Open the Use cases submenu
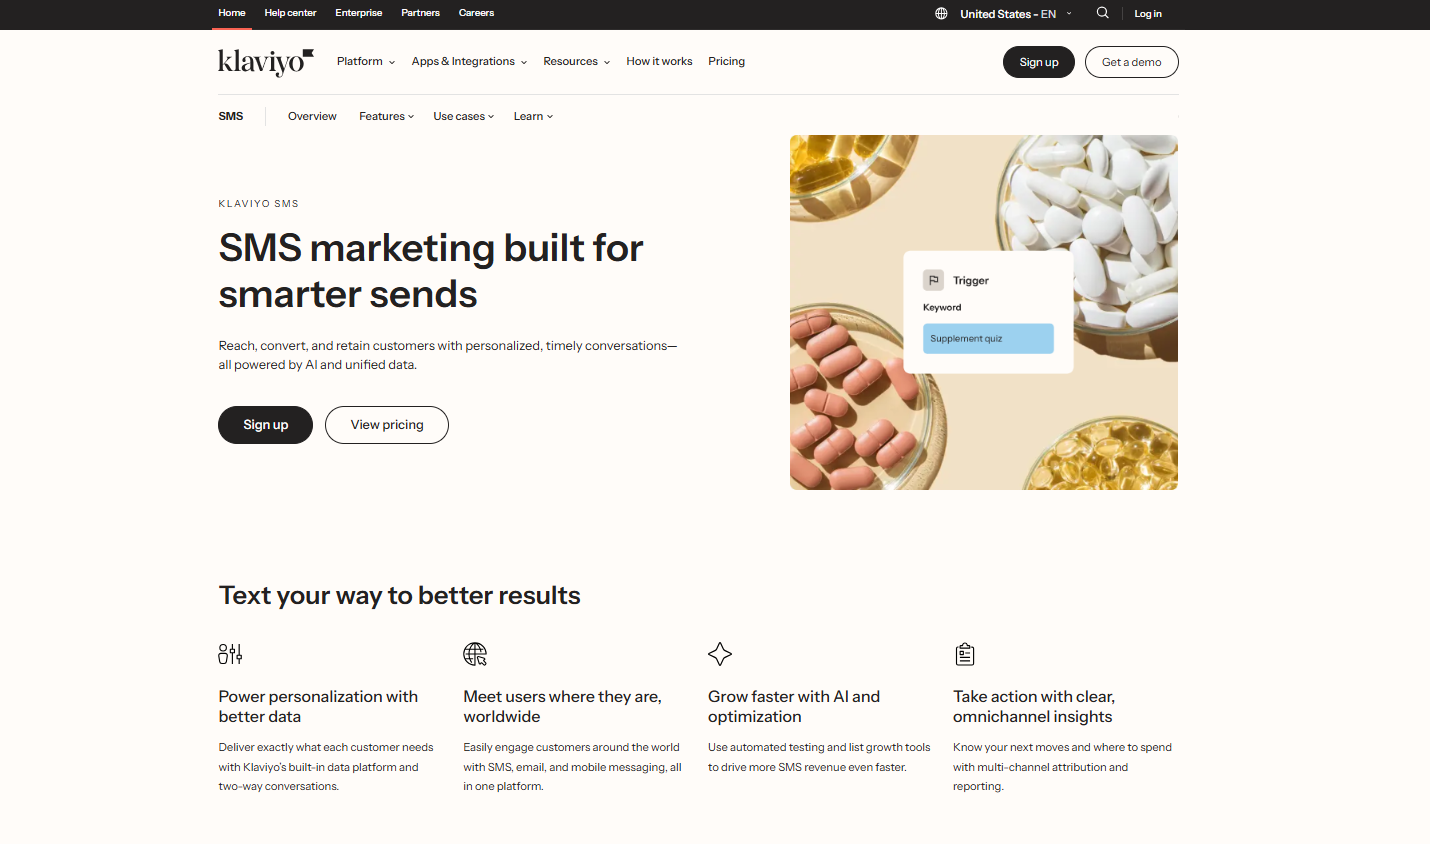The image size is (1430, 844). point(464,117)
